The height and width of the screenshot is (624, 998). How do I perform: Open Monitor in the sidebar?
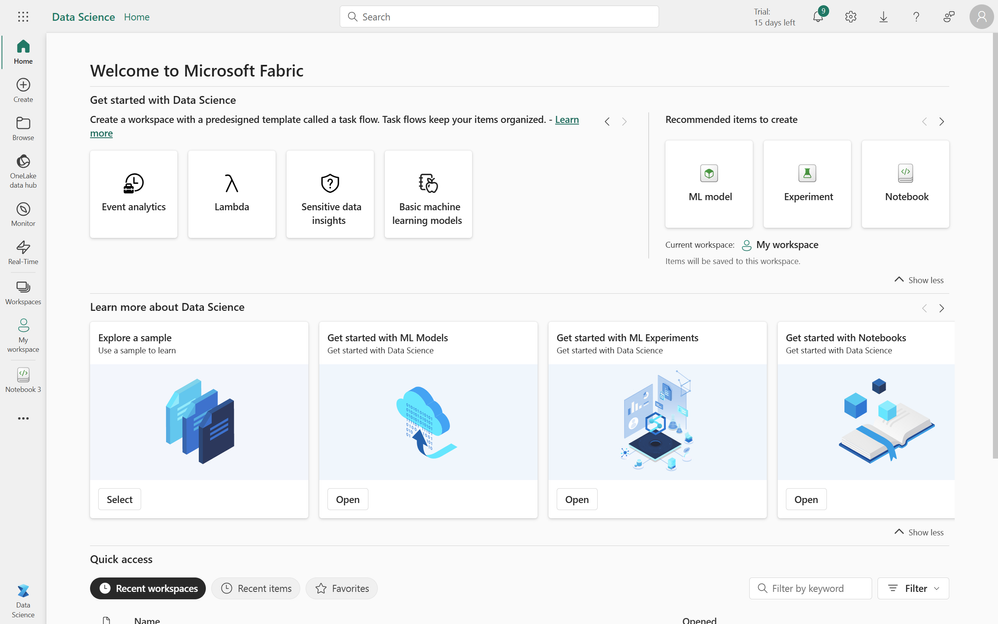click(23, 214)
